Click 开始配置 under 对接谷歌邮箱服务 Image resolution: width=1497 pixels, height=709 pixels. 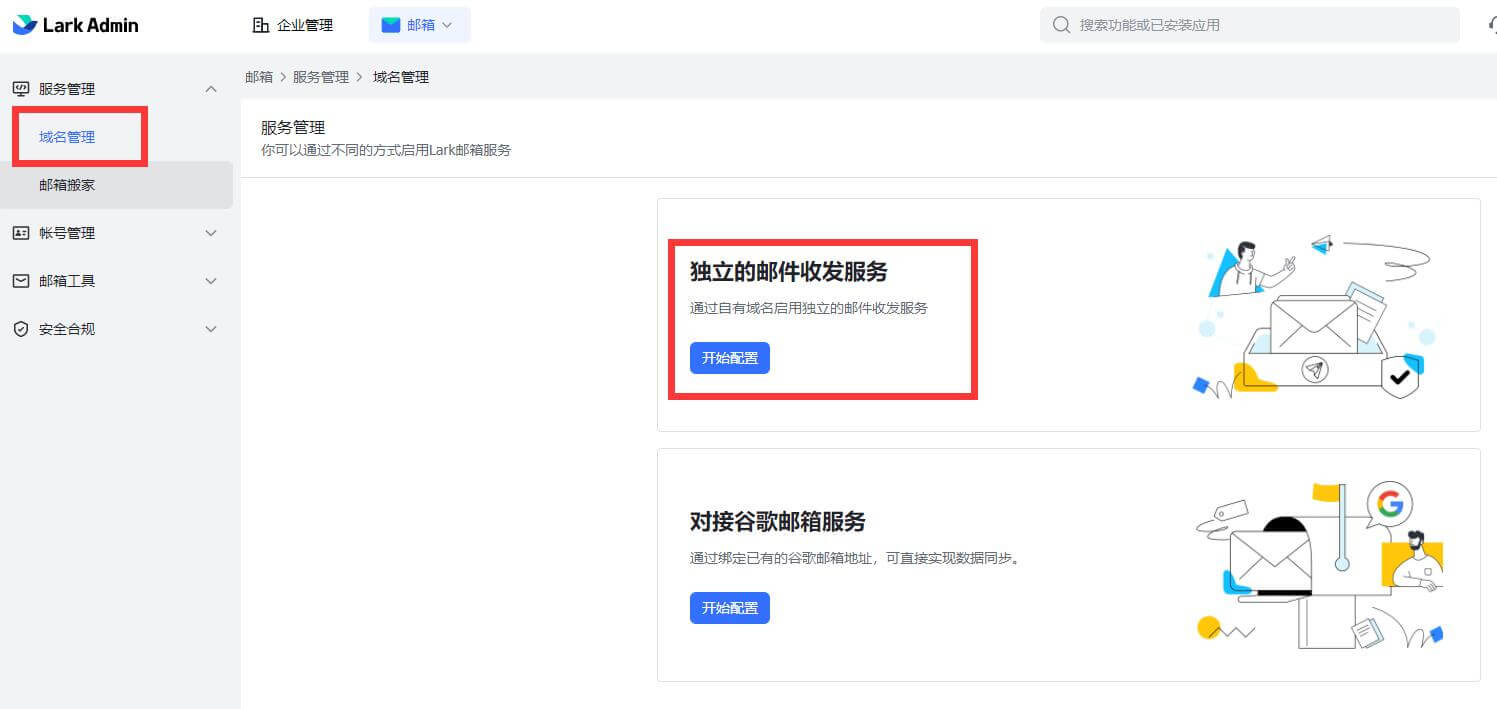pos(729,608)
